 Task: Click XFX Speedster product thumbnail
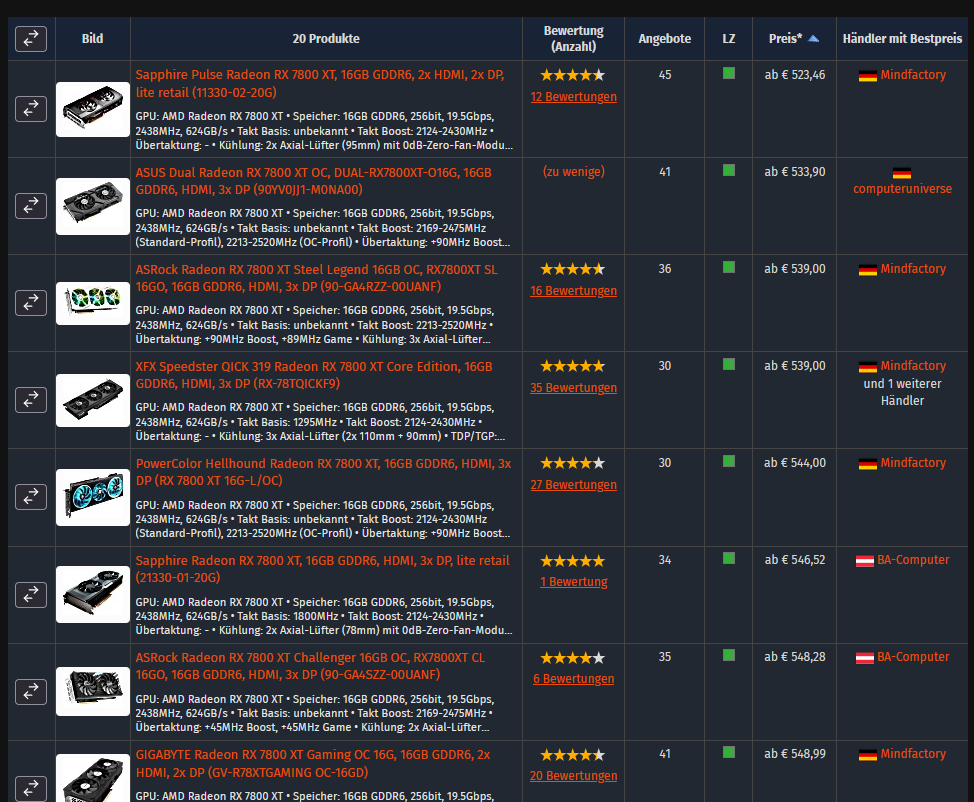point(93,400)
